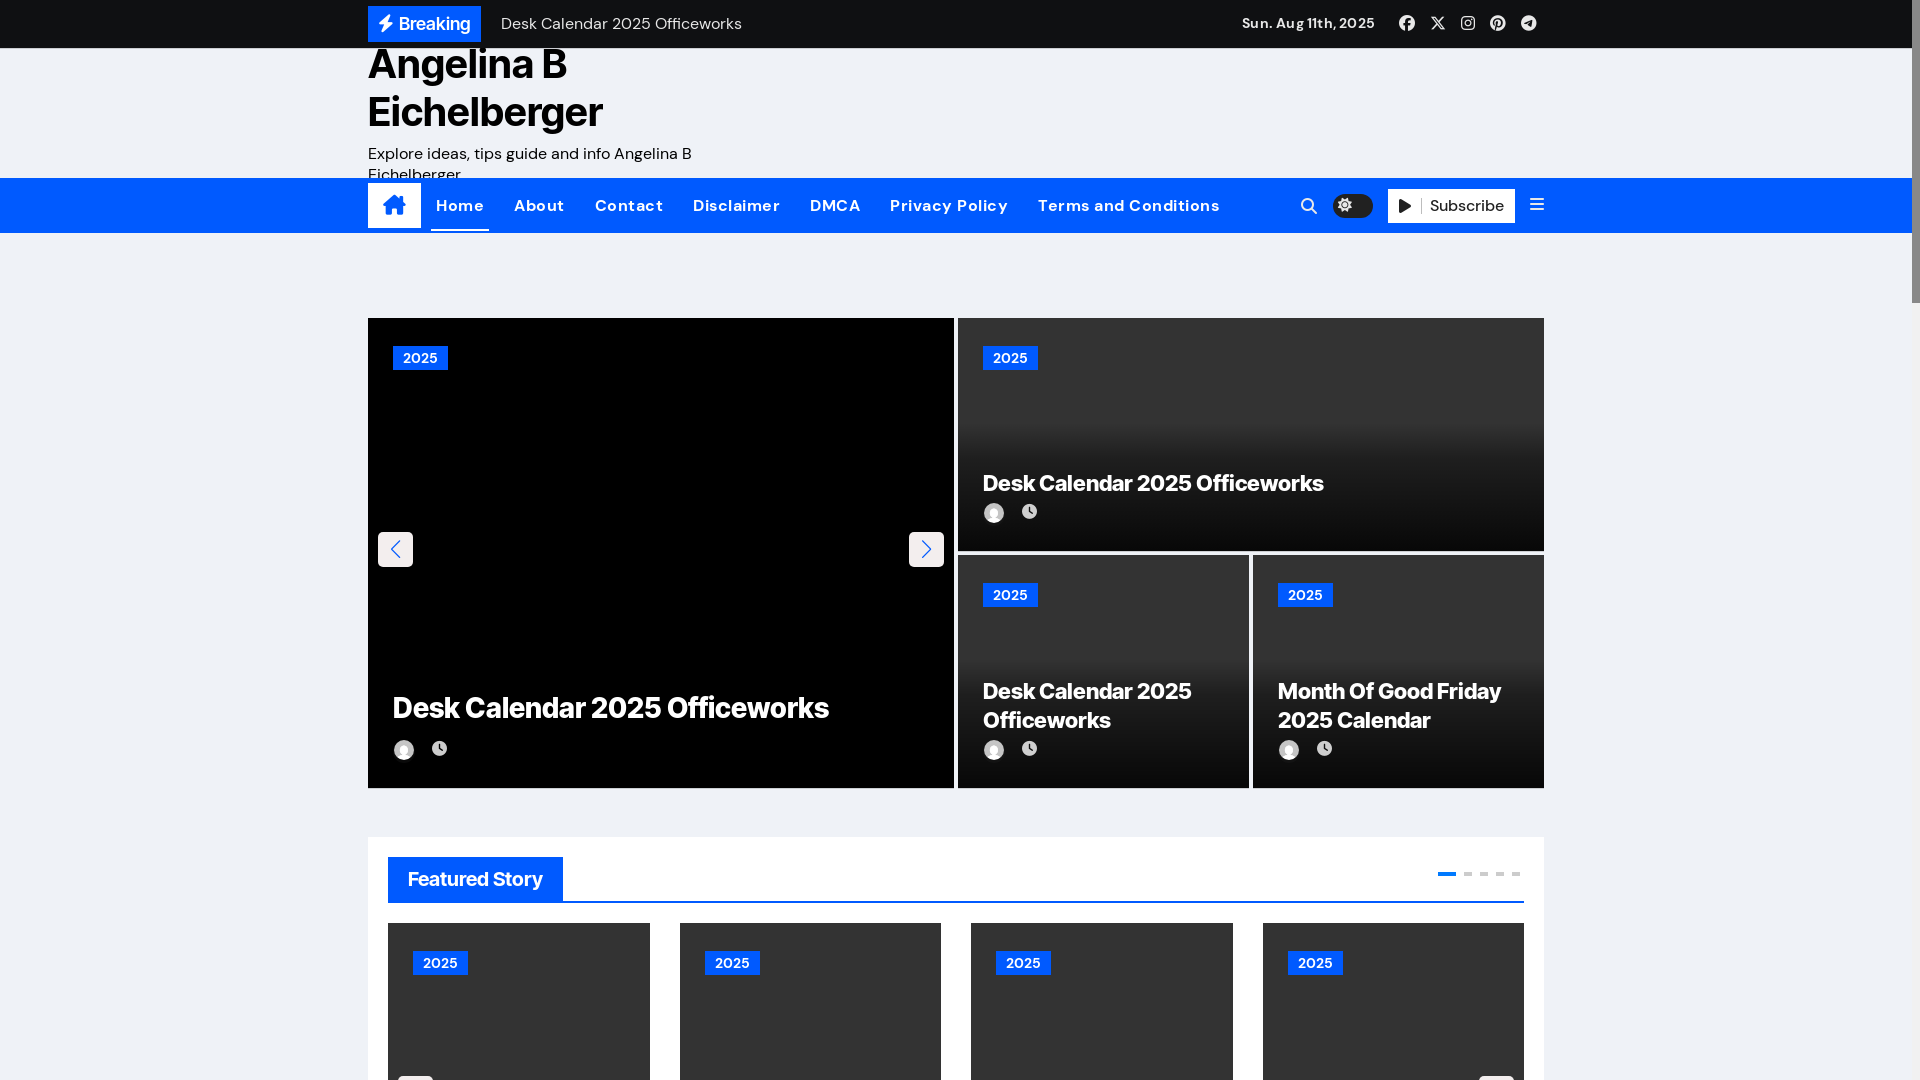The width and height of the screenshot is (1920, 1080).
Task: Open the Instagram social icon
Action: pos(1467,23)
